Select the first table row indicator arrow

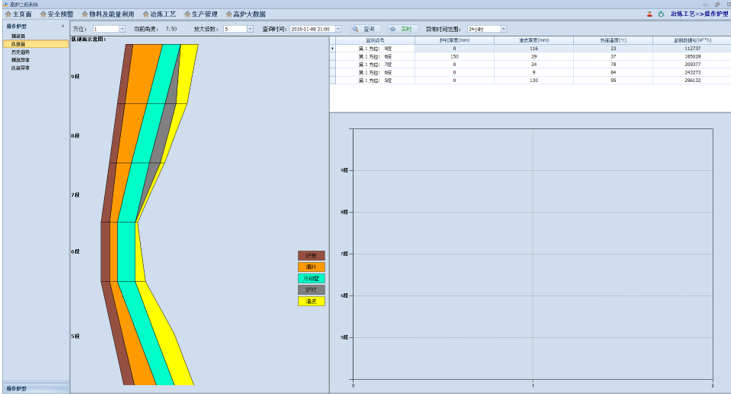[332, 48]
